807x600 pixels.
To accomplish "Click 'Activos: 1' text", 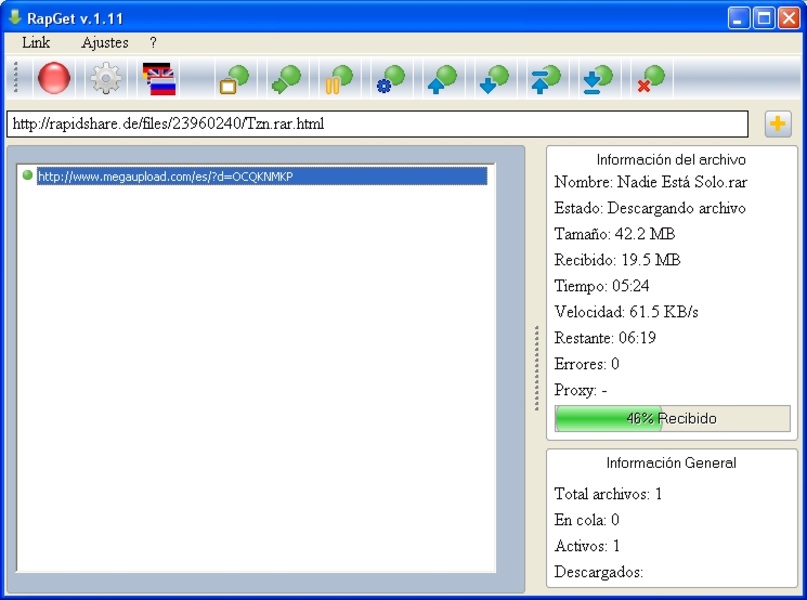I will coord(587,546).
